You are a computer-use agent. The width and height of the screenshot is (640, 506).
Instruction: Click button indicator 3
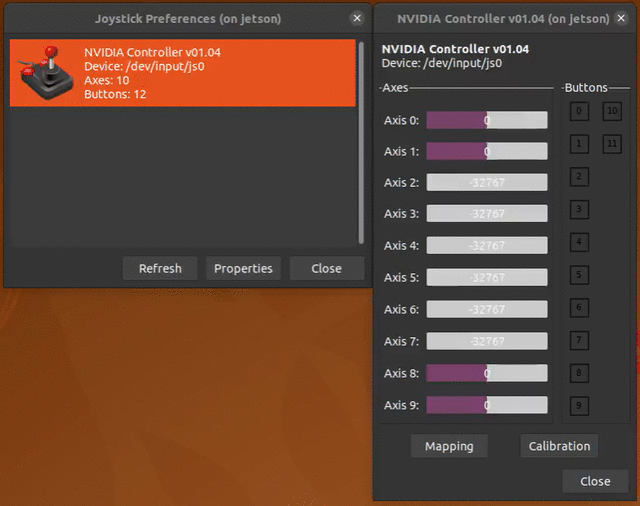(579, 209)
